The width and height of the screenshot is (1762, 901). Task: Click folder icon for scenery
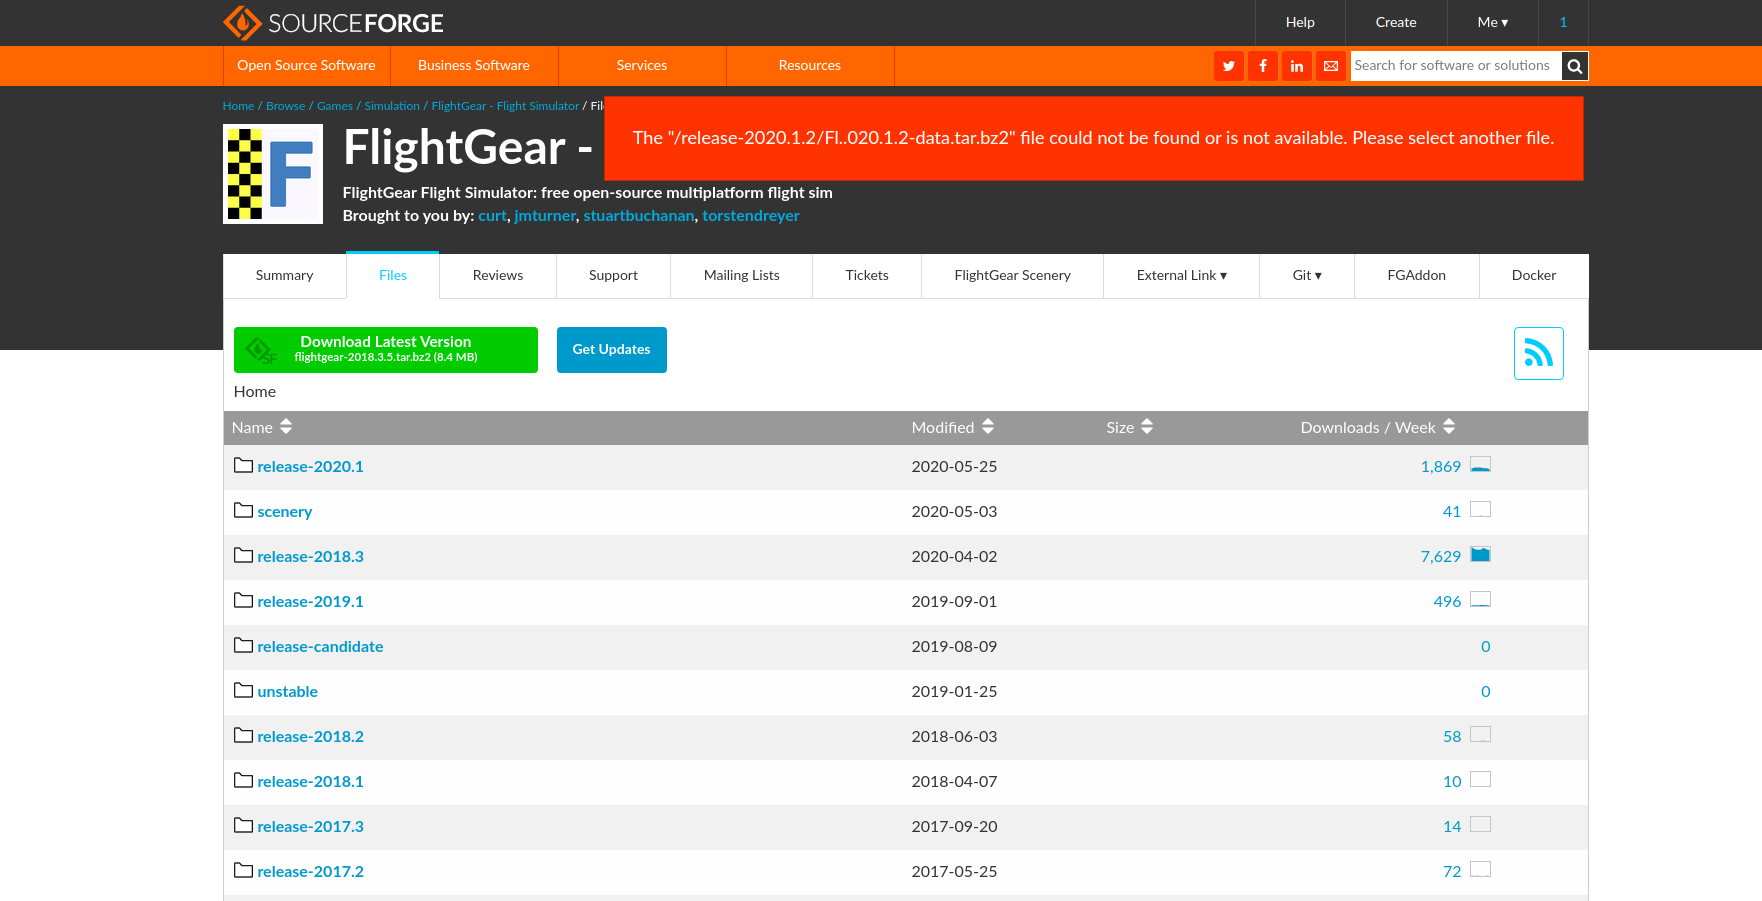[x=243, y=510]
